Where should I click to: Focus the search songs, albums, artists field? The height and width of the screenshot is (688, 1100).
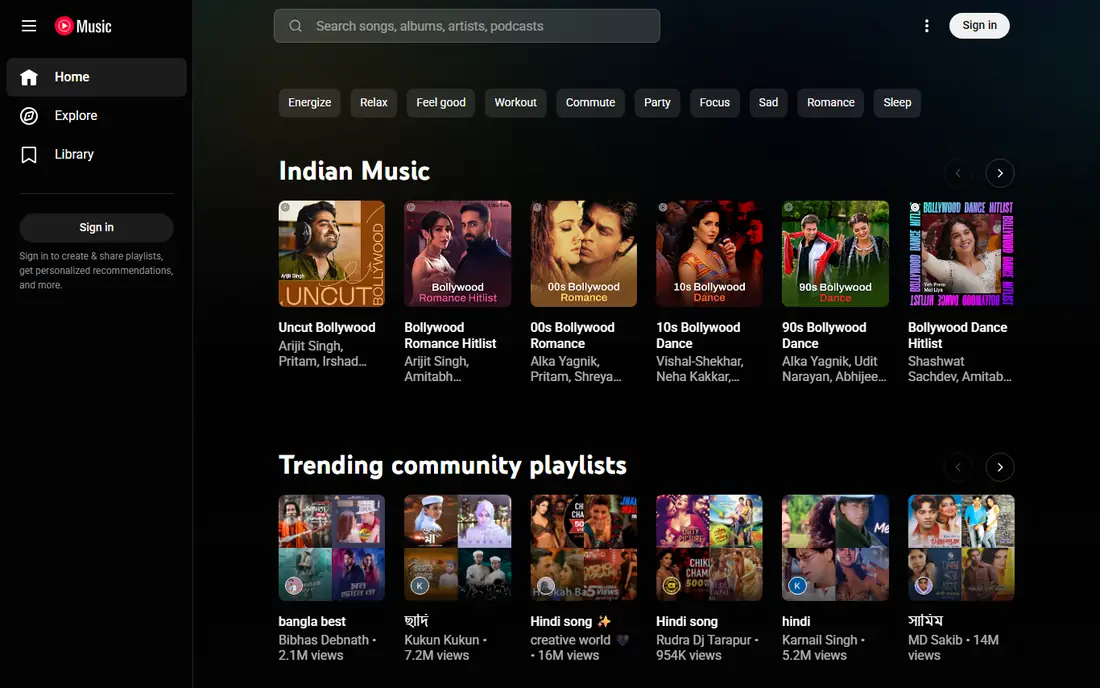467,26
